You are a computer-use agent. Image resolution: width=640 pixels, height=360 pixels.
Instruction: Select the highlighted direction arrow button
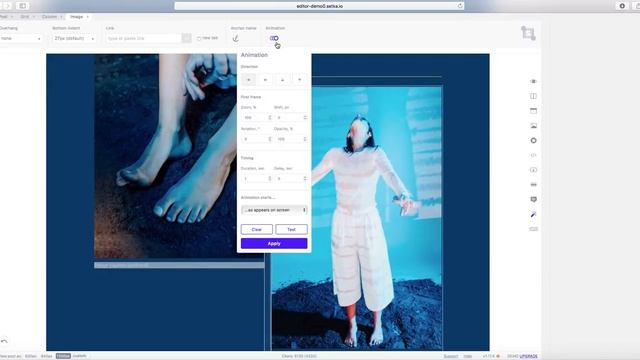(249, 80)
